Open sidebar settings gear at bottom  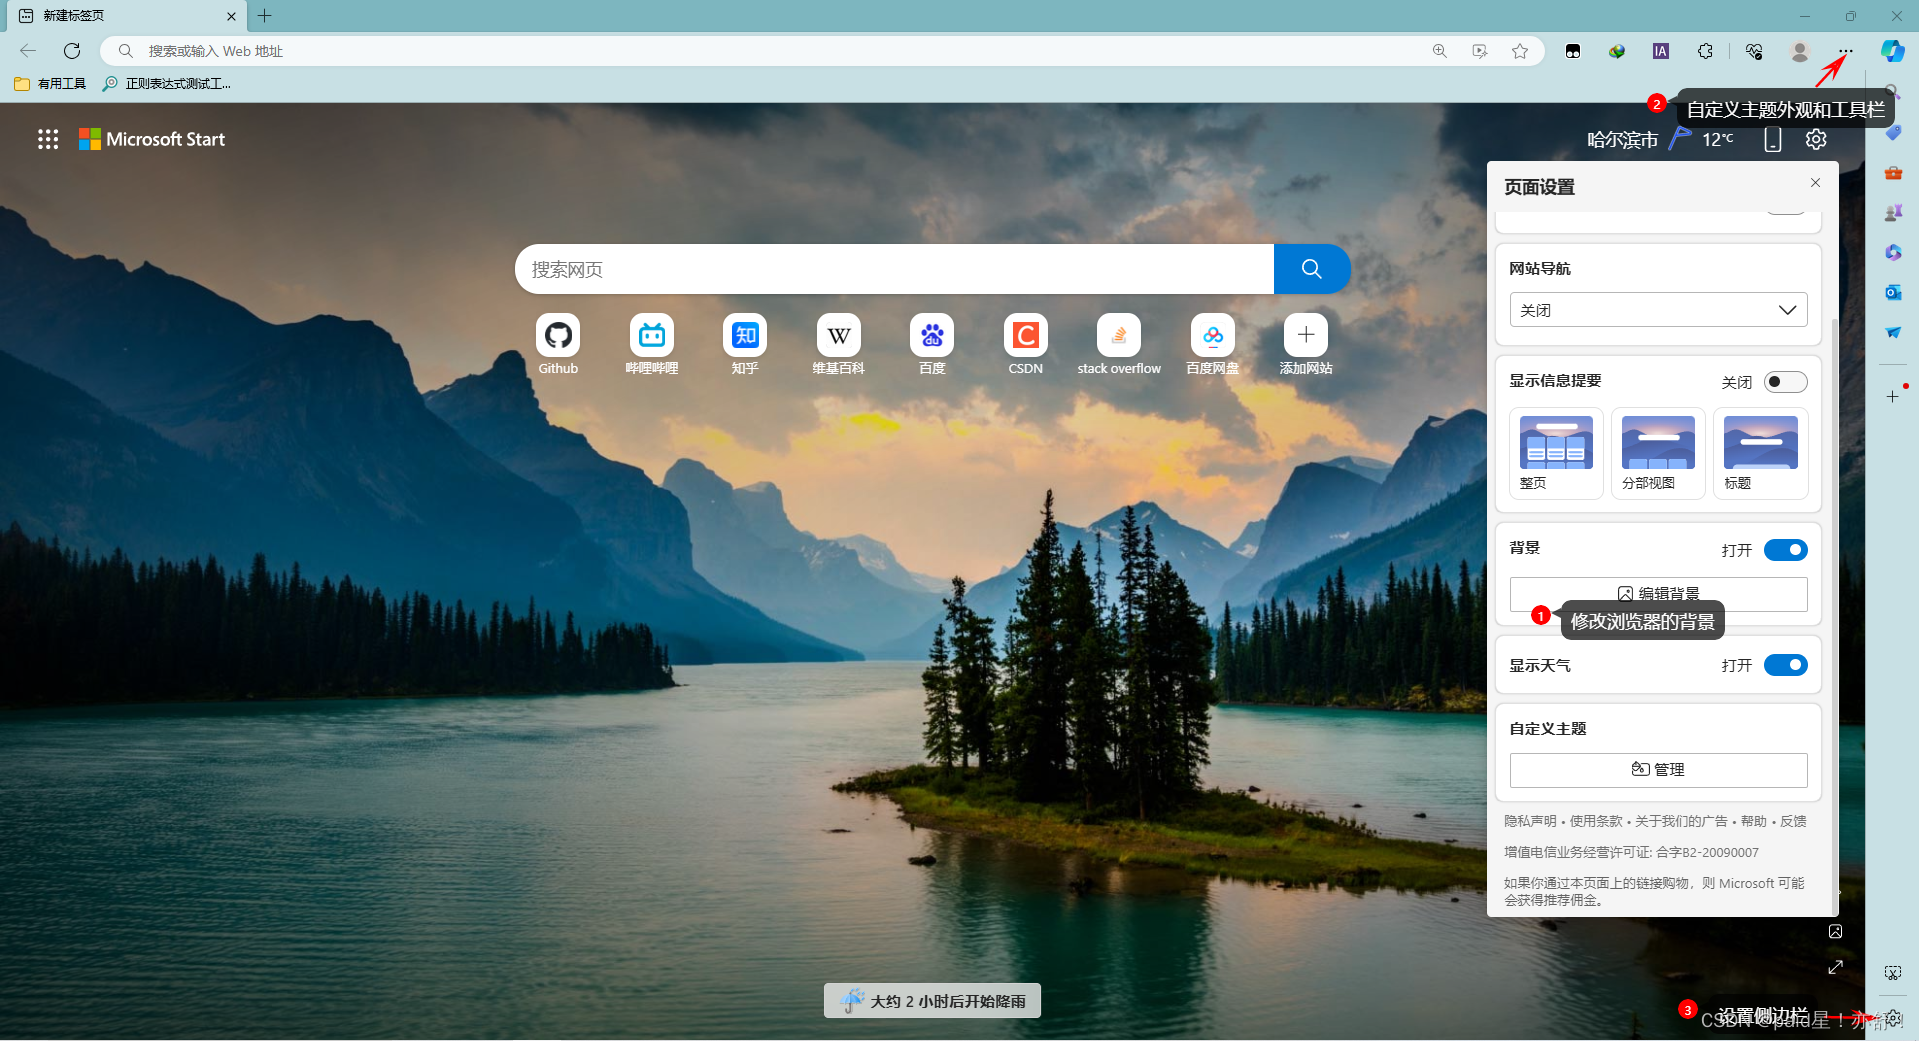coord(1893,1018)
